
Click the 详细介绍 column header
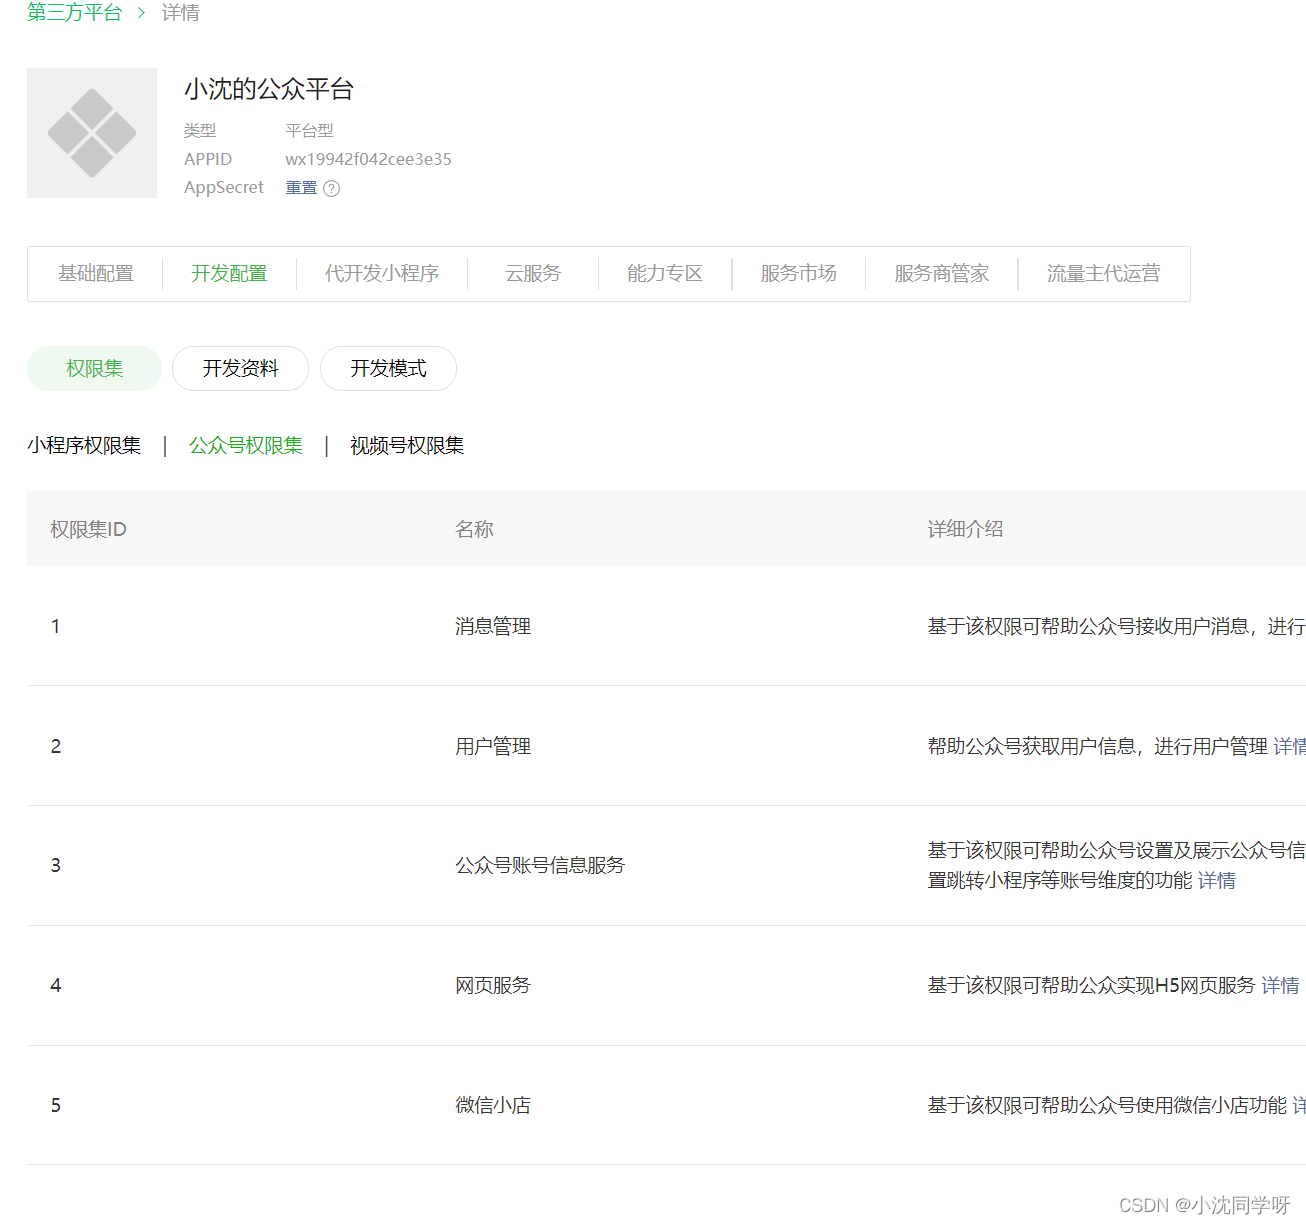(966, 530)
